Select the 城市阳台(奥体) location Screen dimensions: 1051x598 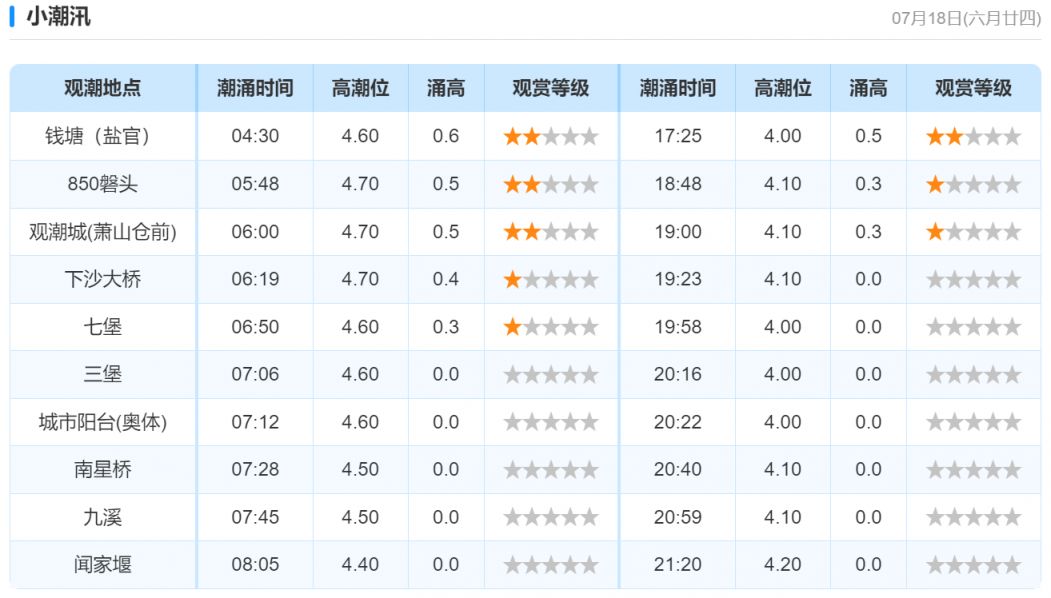103,422
